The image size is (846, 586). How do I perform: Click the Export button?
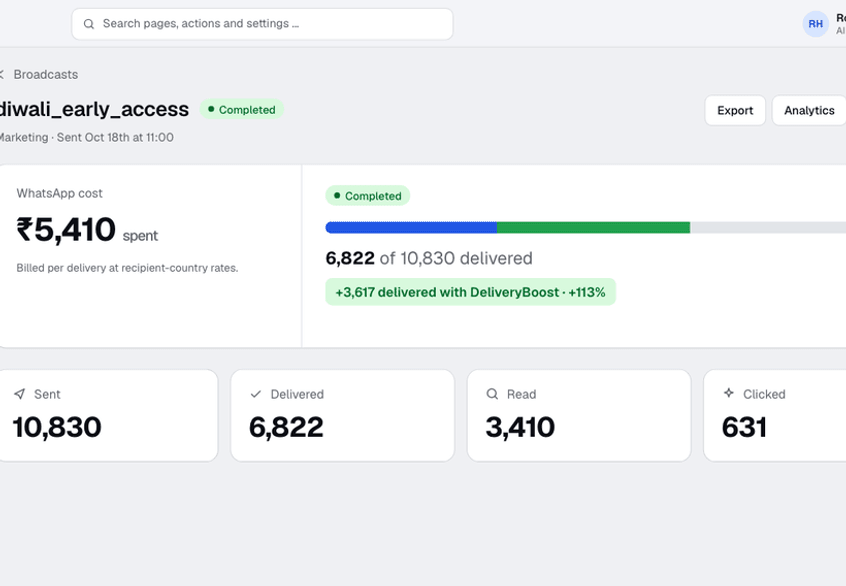735,110
